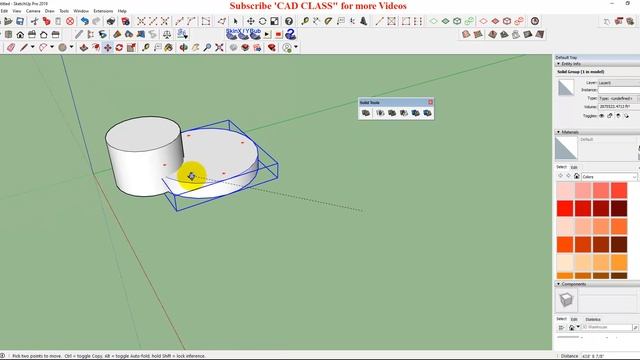Toggle Receive Shadows icon in Entity Info
The height and width of the screenshot is (360, 640).
click(x=626, y=116)
